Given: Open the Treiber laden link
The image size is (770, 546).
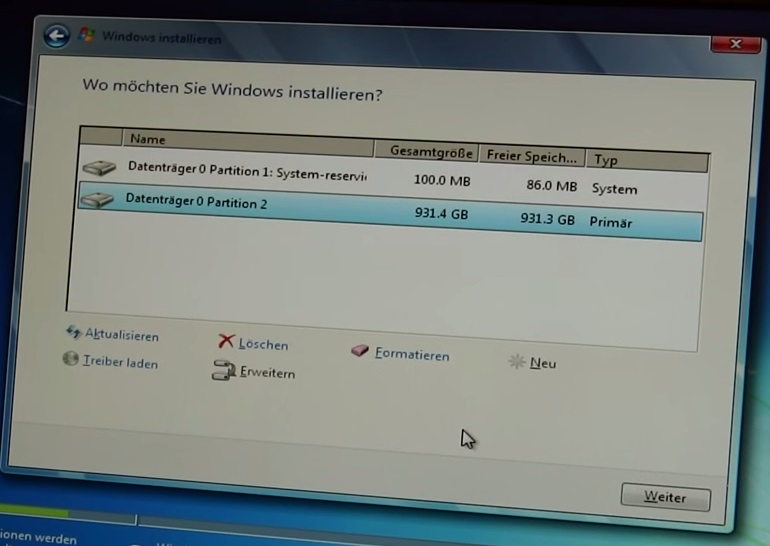Looking at the screenshot, I should 120,362.
